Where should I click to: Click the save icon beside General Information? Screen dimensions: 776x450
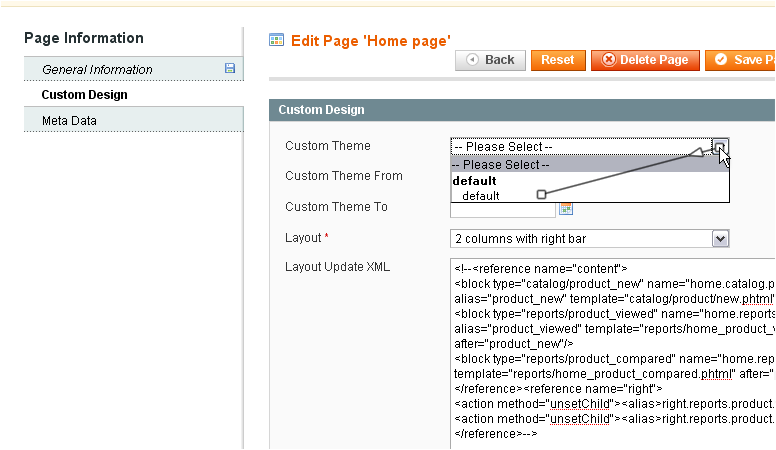click(230, 69)
